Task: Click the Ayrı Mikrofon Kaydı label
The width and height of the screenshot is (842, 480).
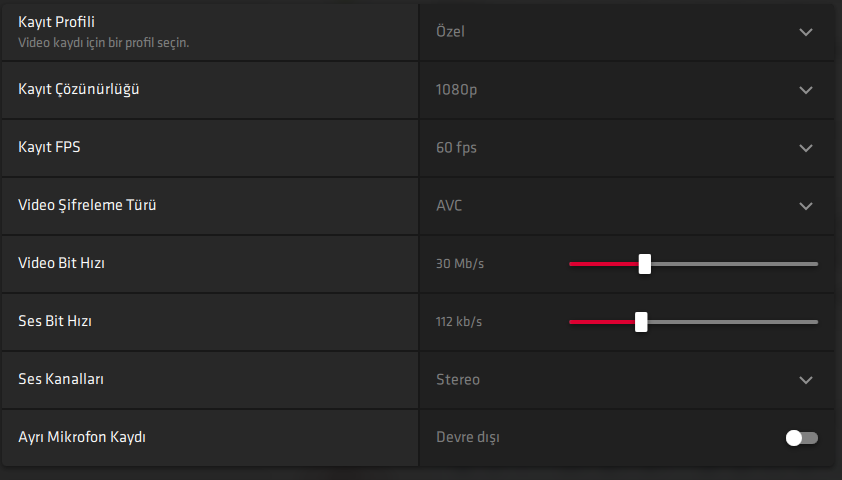Action: tap(82, 438)
